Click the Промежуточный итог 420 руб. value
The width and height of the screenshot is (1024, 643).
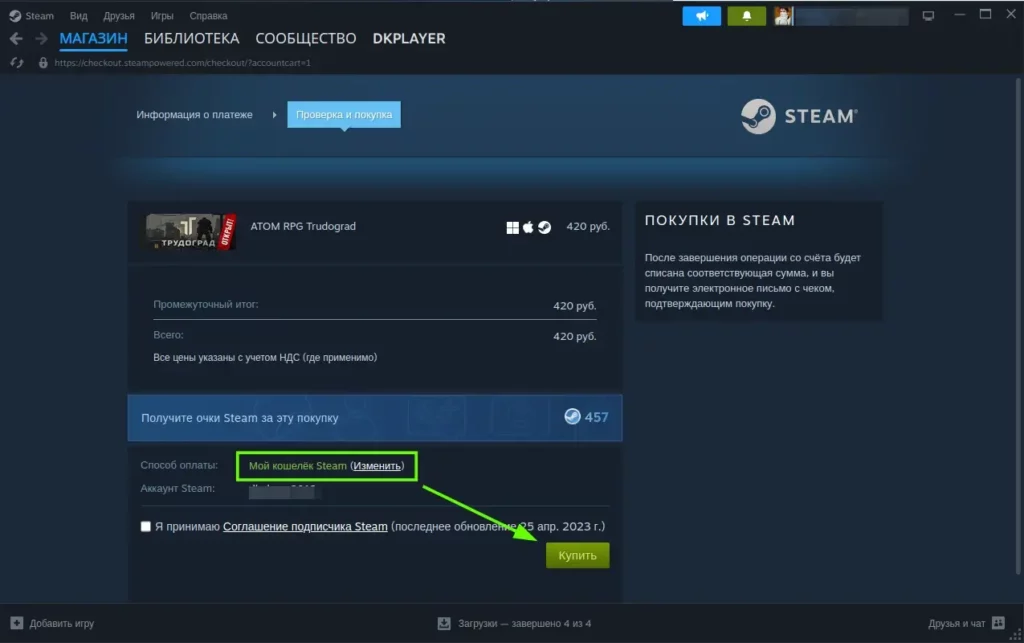(x=575, y=306)
